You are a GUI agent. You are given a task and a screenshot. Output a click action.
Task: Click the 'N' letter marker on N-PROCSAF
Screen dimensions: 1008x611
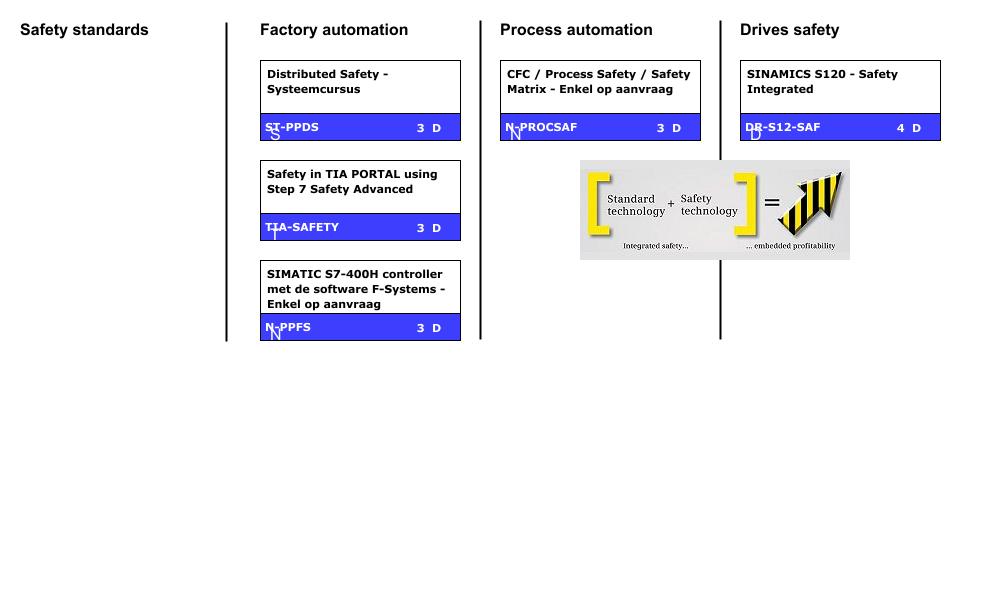pyautogui.click(x=515, y=134)
